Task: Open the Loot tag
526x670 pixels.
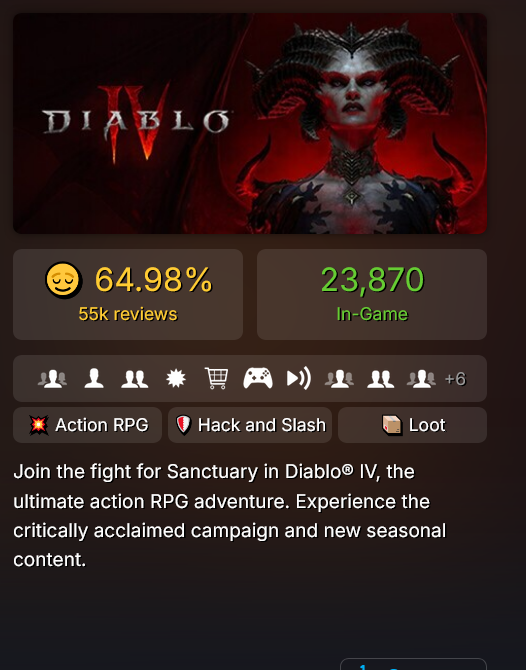Action: (412, 425)
